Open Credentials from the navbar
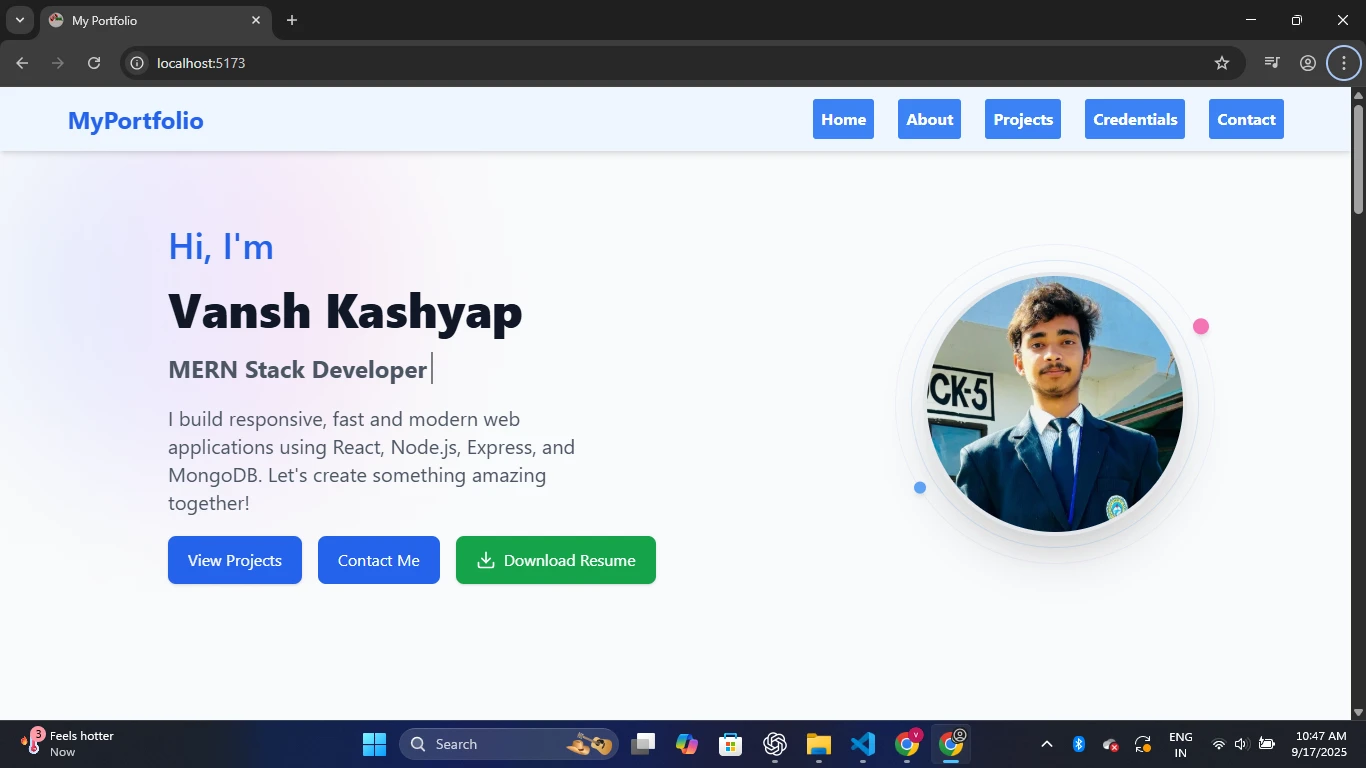This screenshot has width=1366, height=768. 1135,119
